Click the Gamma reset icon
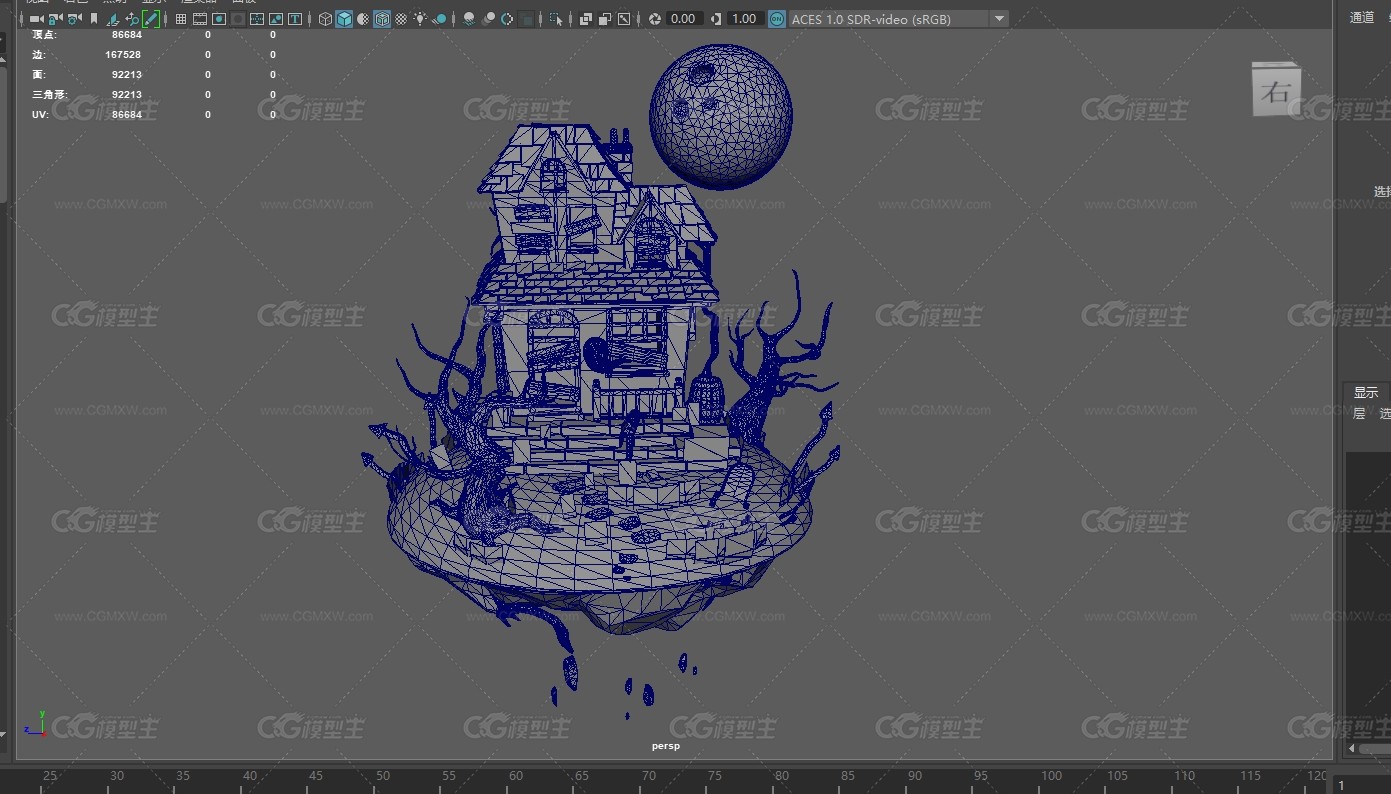 [716, 19]
